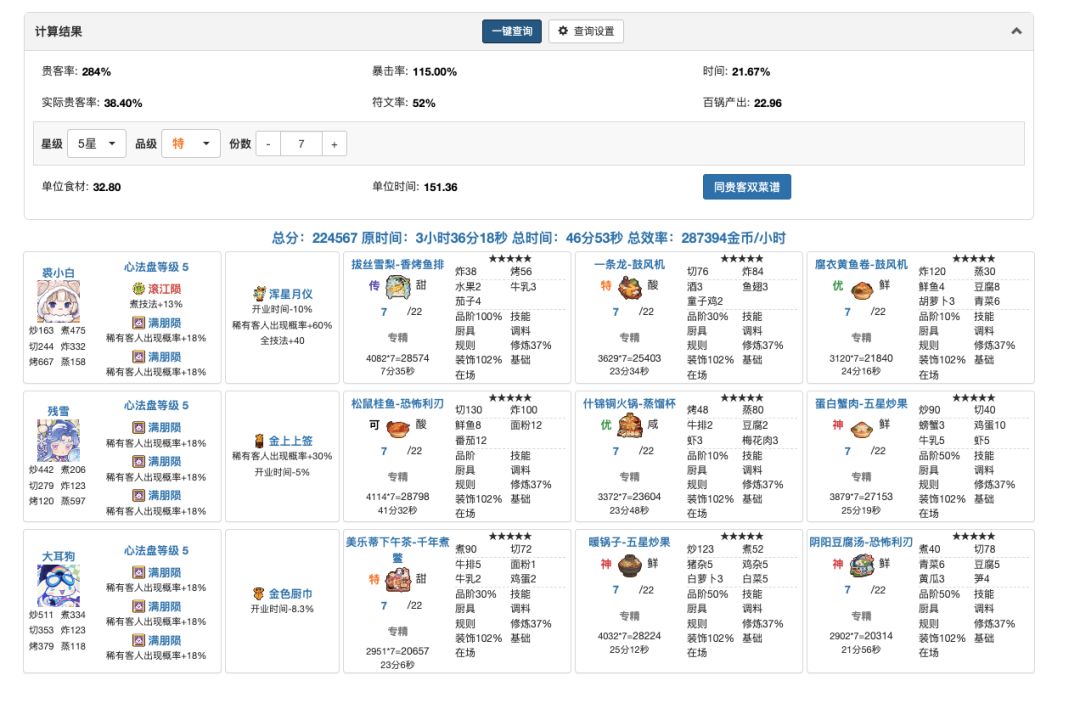The height and width of the screenshot is (703, 1080).
Task: Decrease 份数 with minus button
Action: tap(268, 144)
